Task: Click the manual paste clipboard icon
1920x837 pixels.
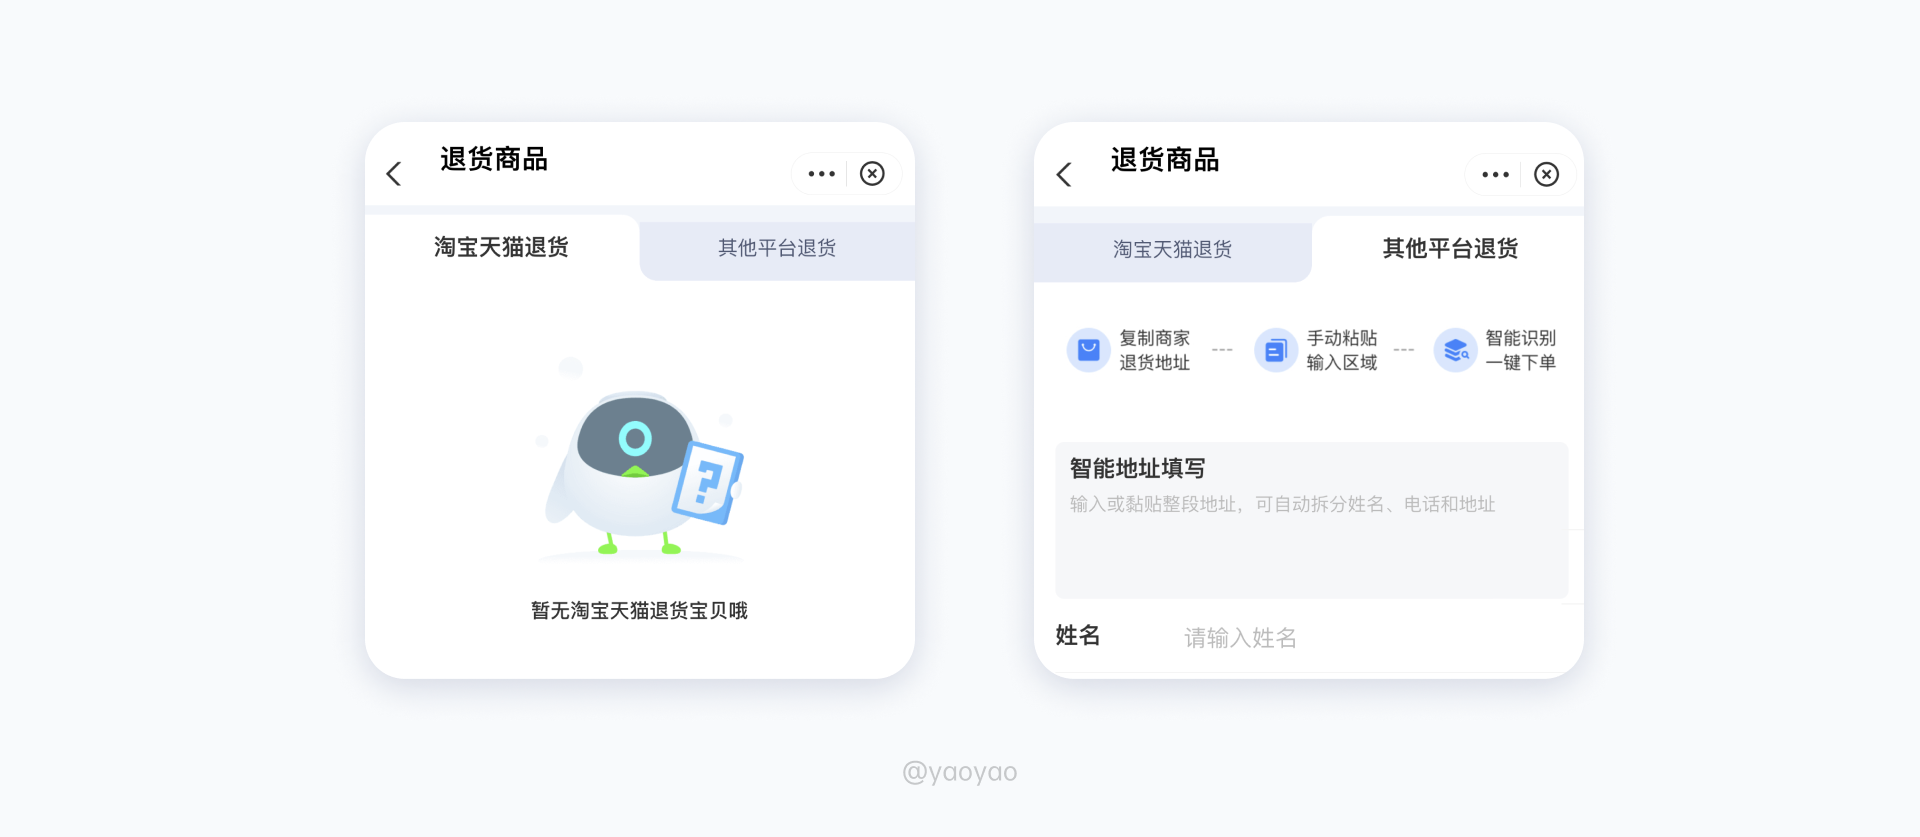Action: point(1276,350)
